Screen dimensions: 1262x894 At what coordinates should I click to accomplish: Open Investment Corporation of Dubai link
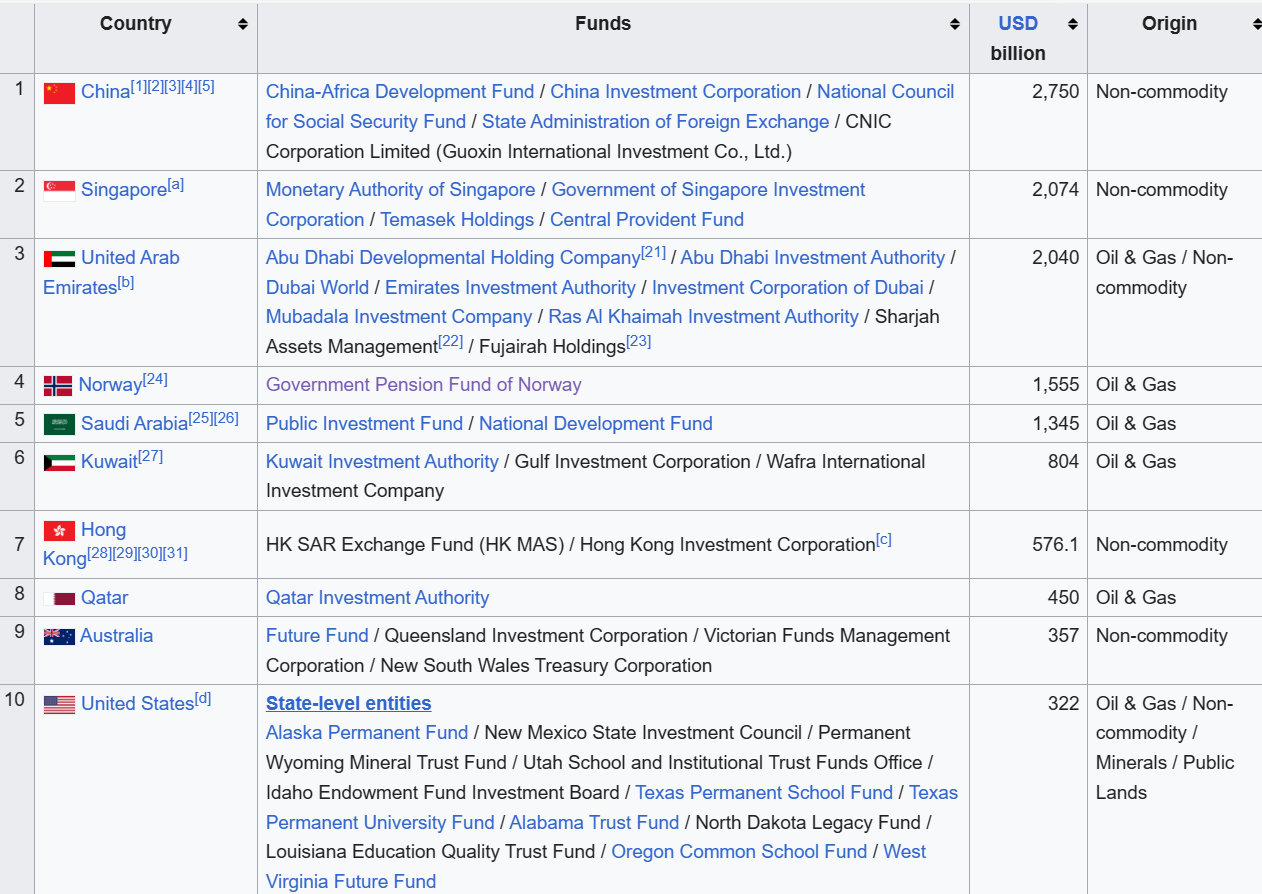[788, 288]
